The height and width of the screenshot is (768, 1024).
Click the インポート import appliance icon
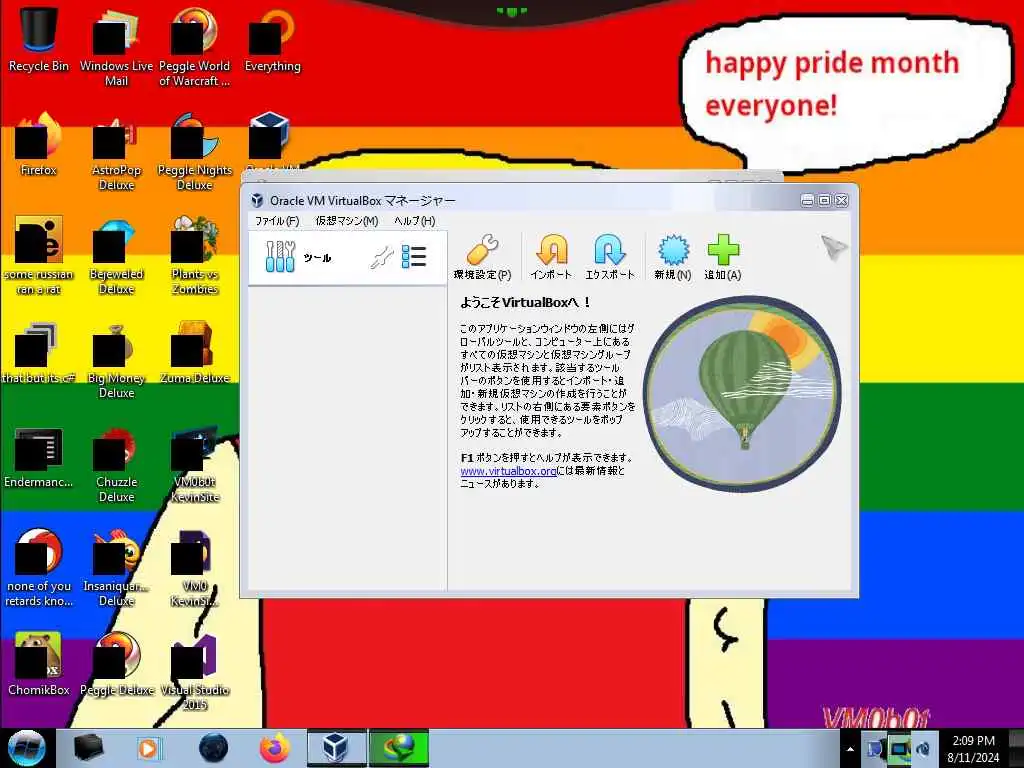551,257
